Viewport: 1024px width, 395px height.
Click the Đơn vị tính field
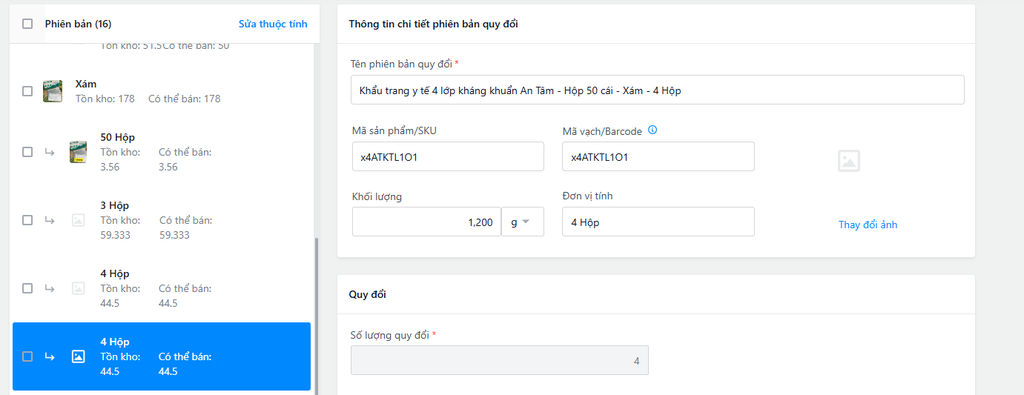tap(658, 222)
